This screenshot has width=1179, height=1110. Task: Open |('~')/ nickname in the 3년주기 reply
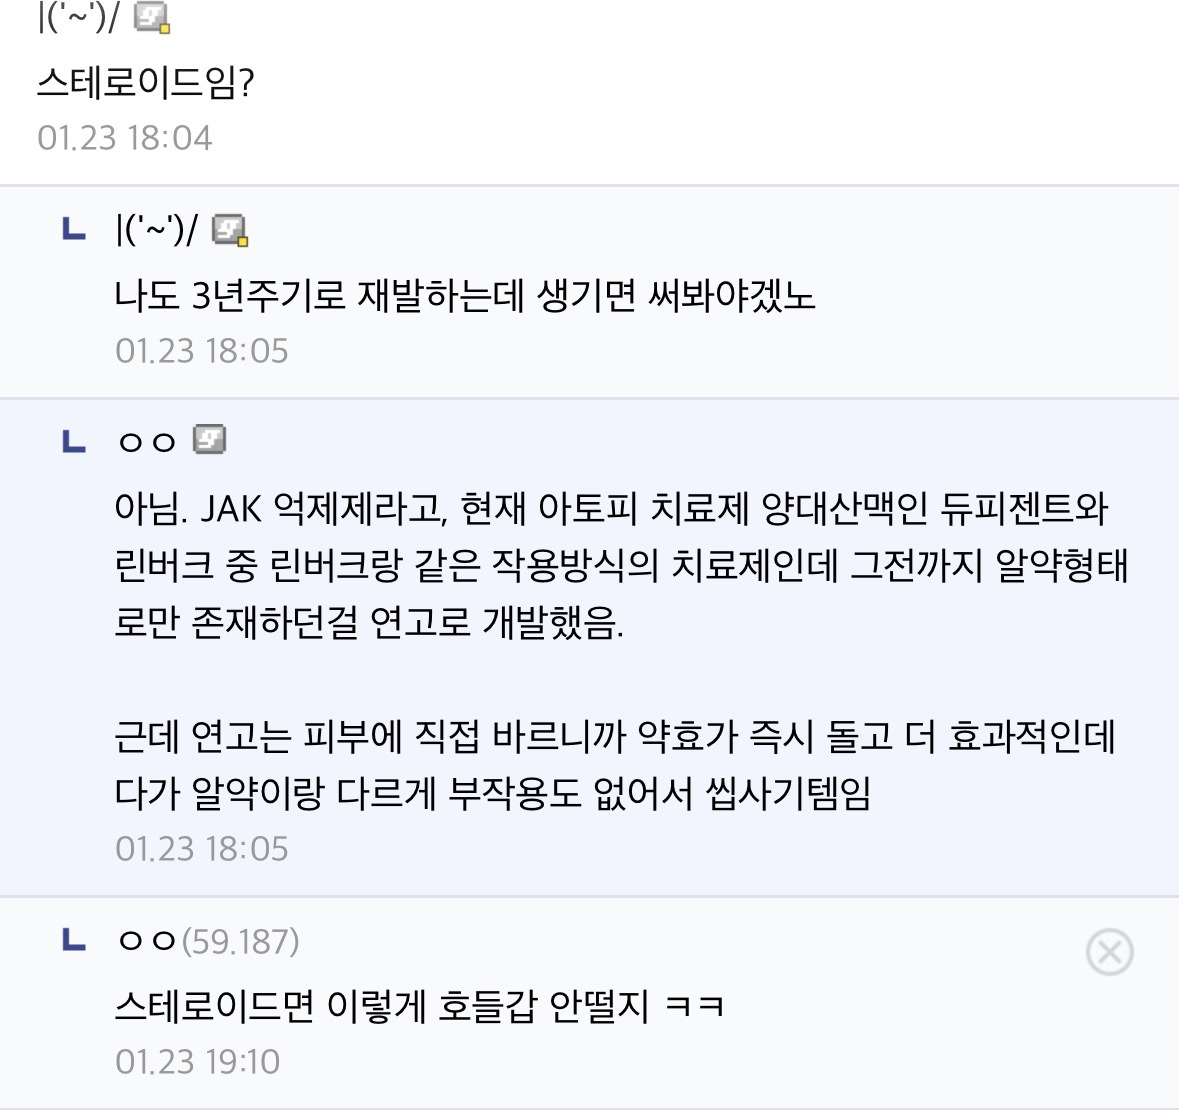pos(156,231)
